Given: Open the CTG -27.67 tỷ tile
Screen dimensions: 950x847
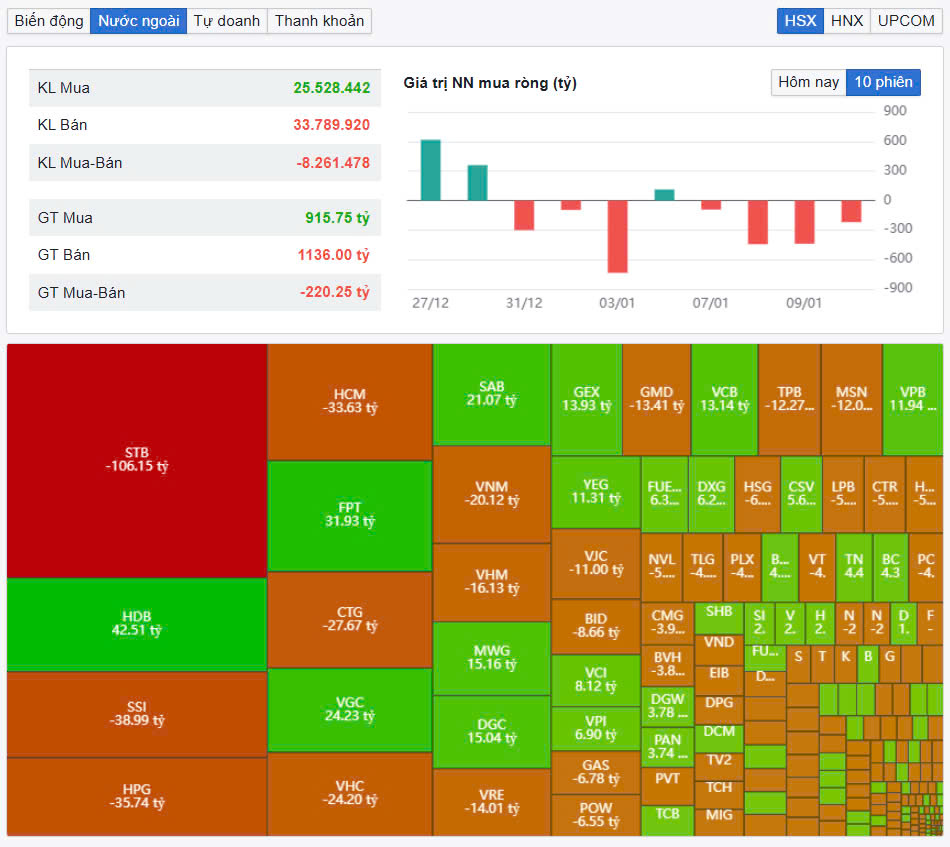Looking at the screenshot, I should click(x=350, y=620).
